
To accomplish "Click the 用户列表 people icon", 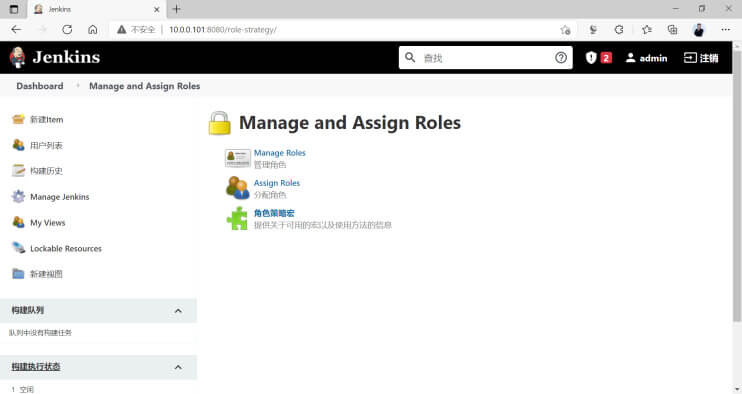I will pos(18,145).
